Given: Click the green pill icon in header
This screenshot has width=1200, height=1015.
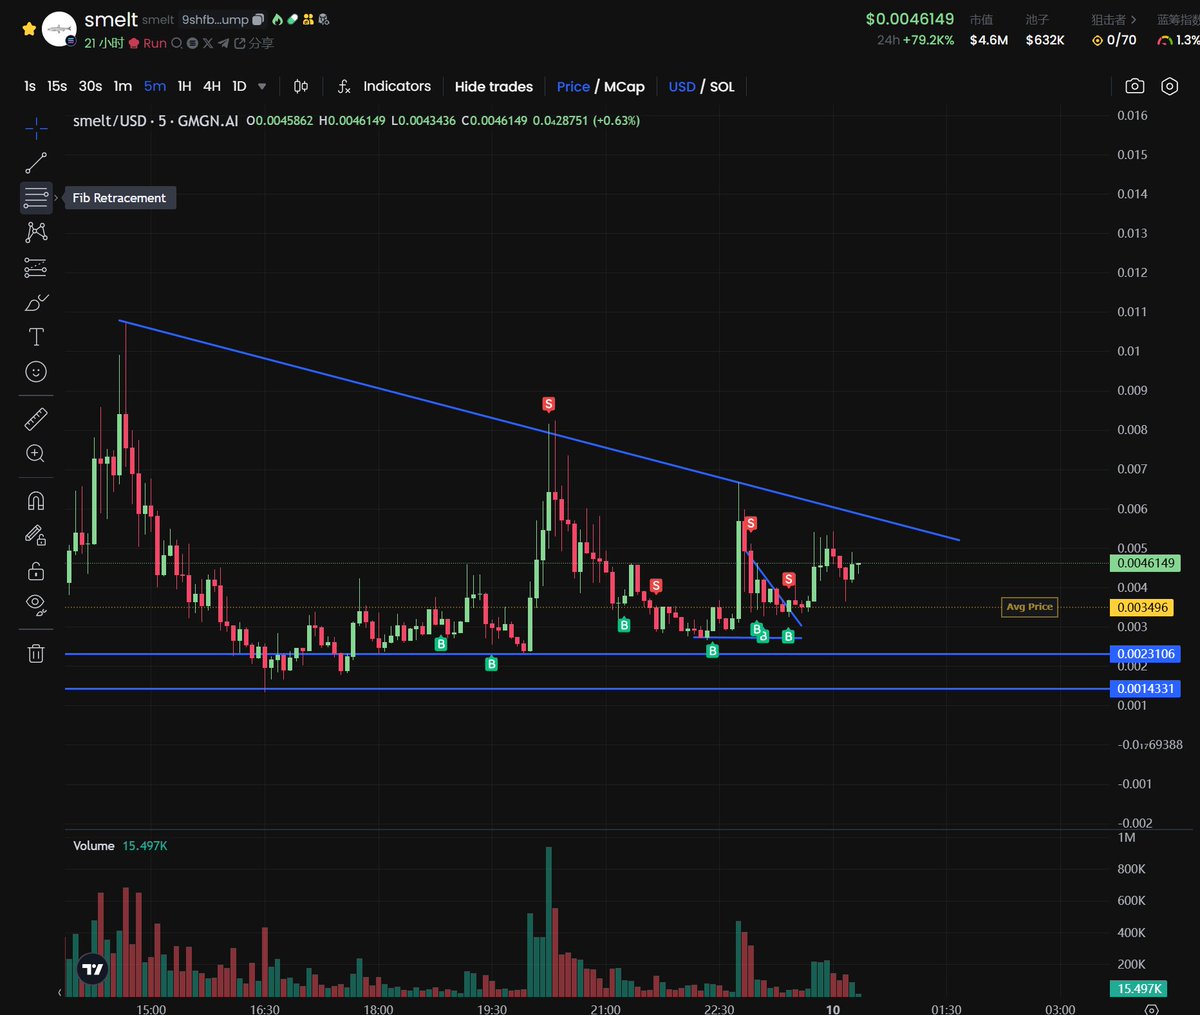Looking at the screenshot, I should (x=292, y=19).
